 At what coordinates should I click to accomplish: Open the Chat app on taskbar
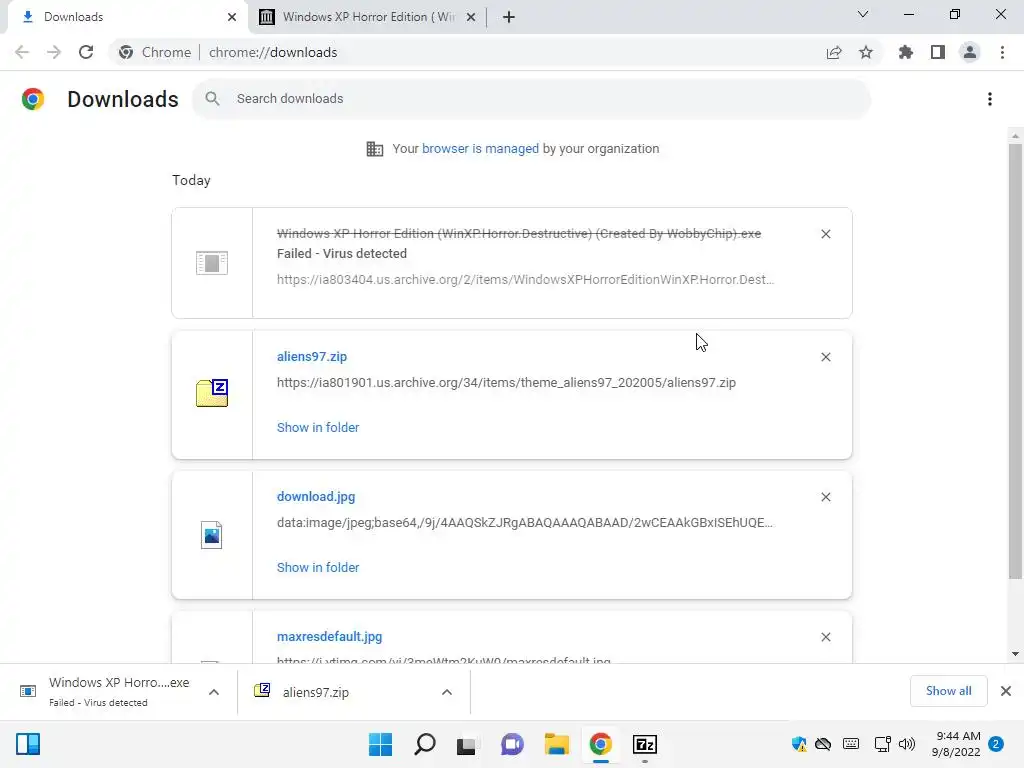click(x=512, y=744)
